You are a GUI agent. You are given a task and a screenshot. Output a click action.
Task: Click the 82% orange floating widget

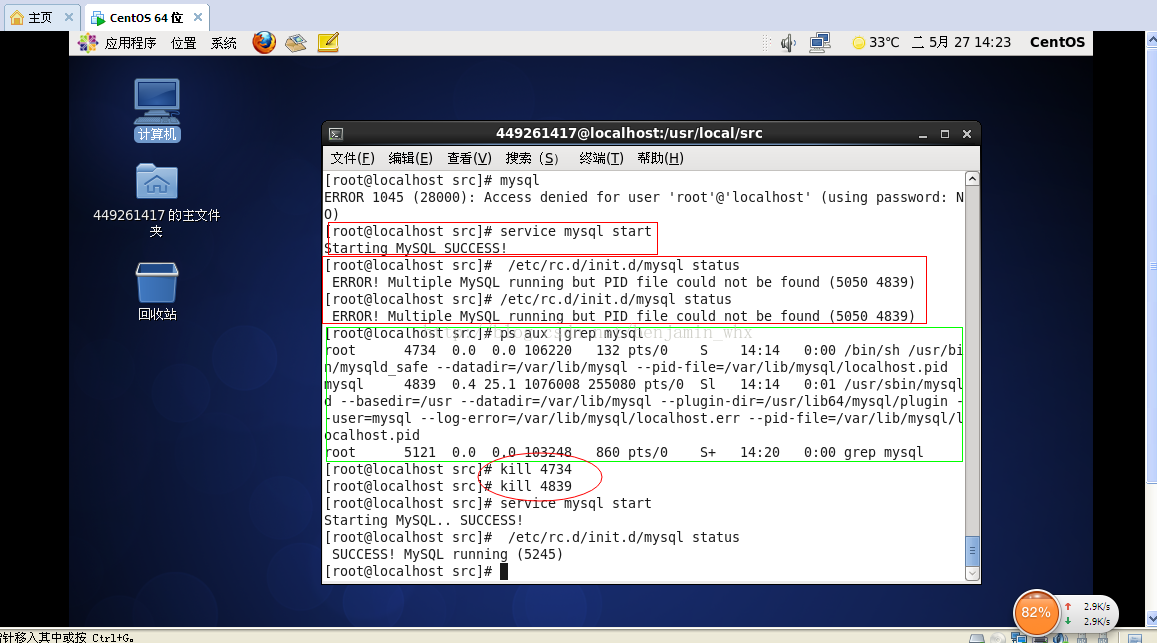click(x=1036, y=612)
